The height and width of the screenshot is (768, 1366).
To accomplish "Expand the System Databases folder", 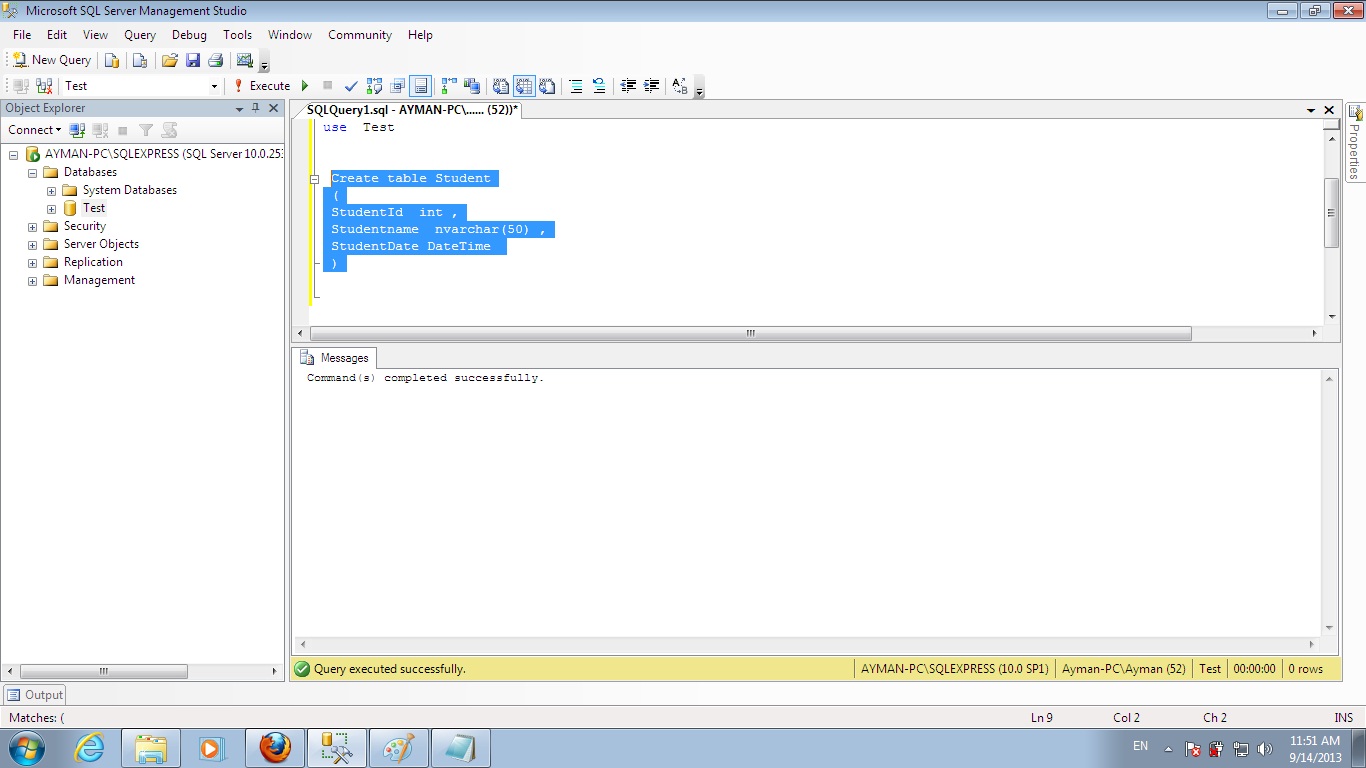I will click(52, 190).
